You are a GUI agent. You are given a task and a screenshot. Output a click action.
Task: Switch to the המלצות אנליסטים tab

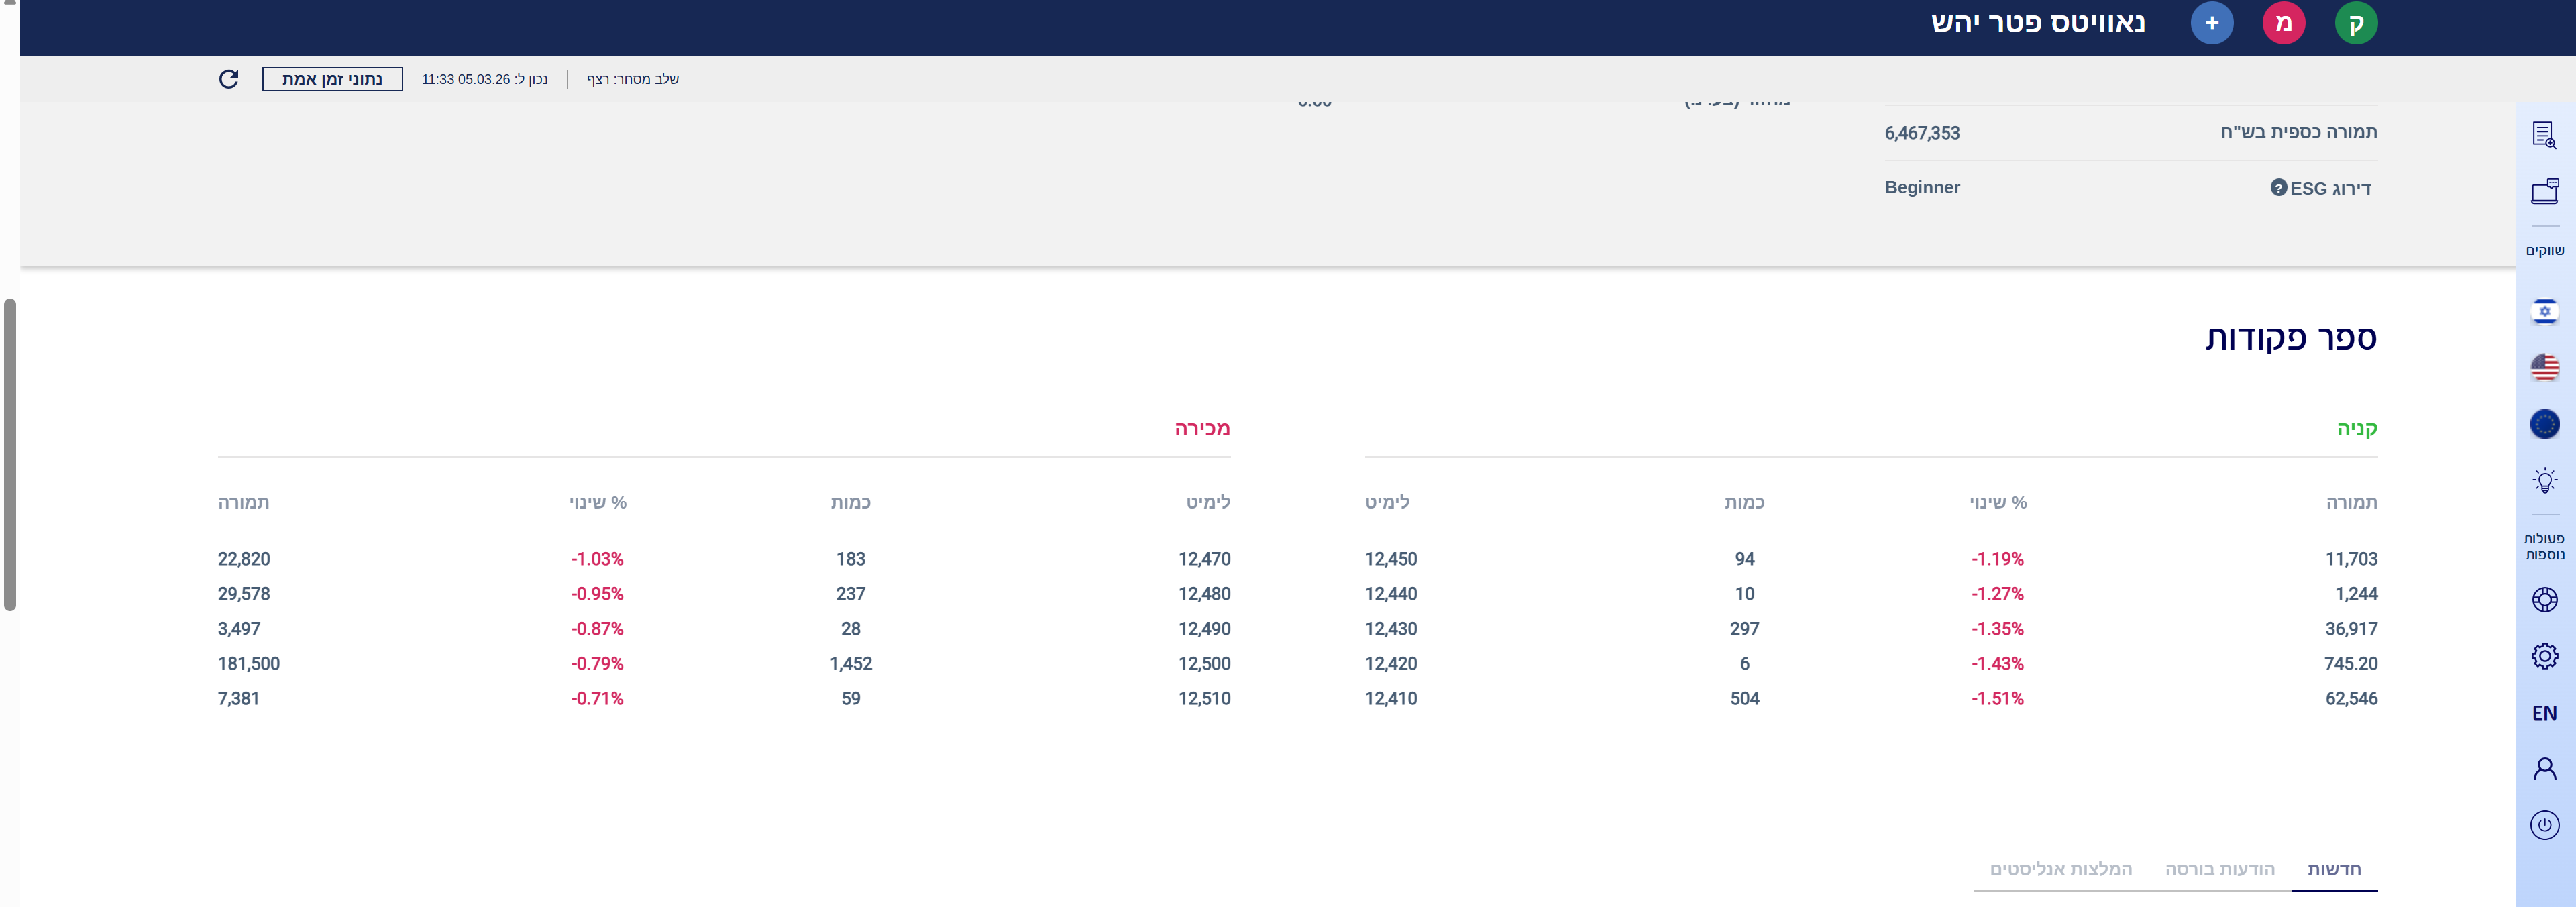2060,869
